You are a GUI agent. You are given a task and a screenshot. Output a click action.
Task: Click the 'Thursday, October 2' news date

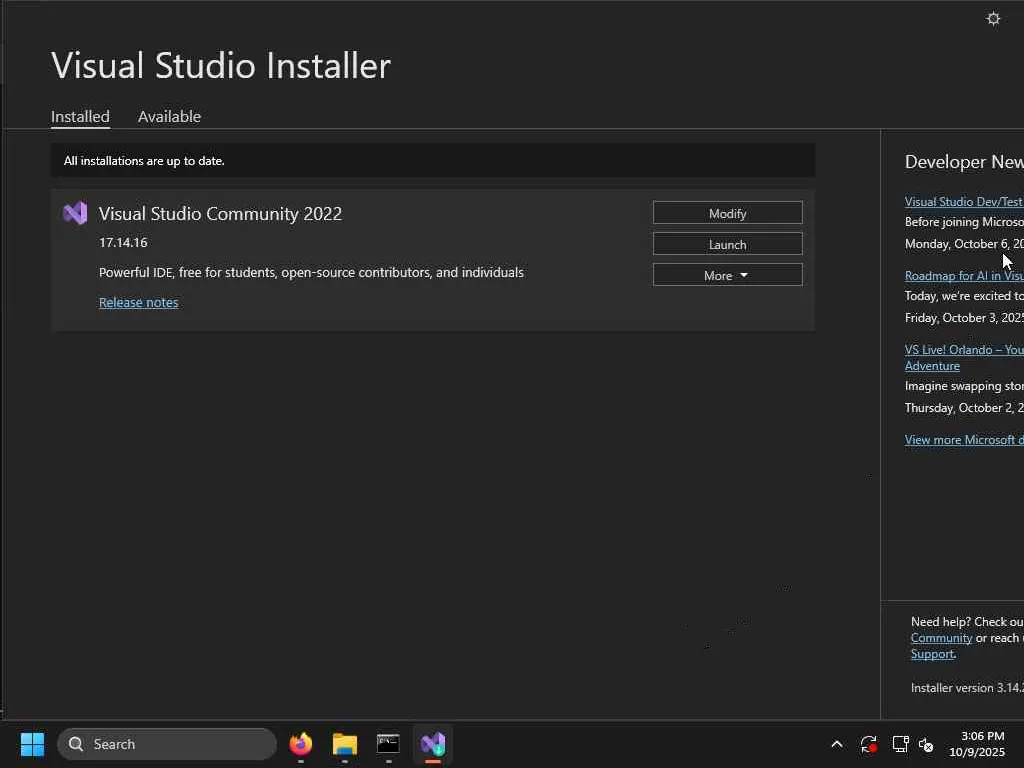(964, 408)
